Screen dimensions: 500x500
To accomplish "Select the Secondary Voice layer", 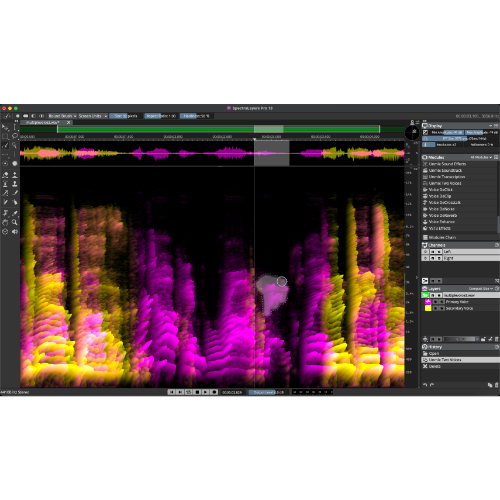I will (x=459, y=308).
